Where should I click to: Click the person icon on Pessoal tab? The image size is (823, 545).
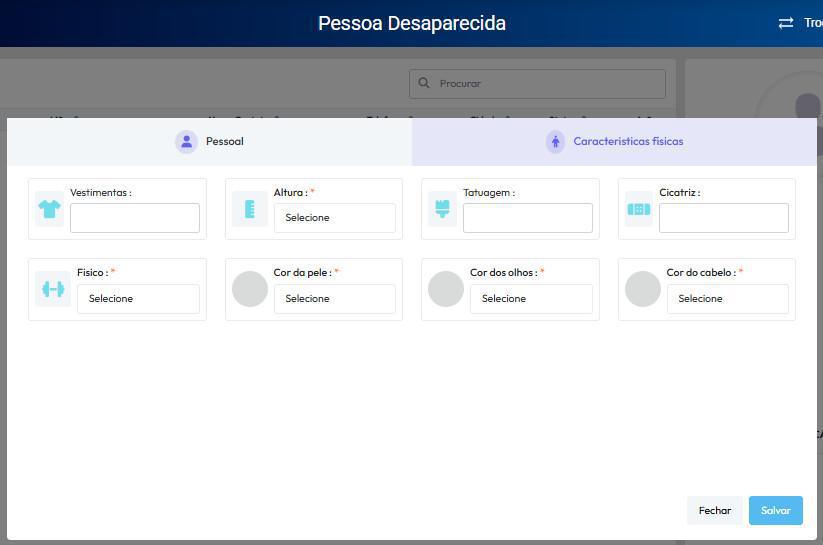(x=186, y=142)
